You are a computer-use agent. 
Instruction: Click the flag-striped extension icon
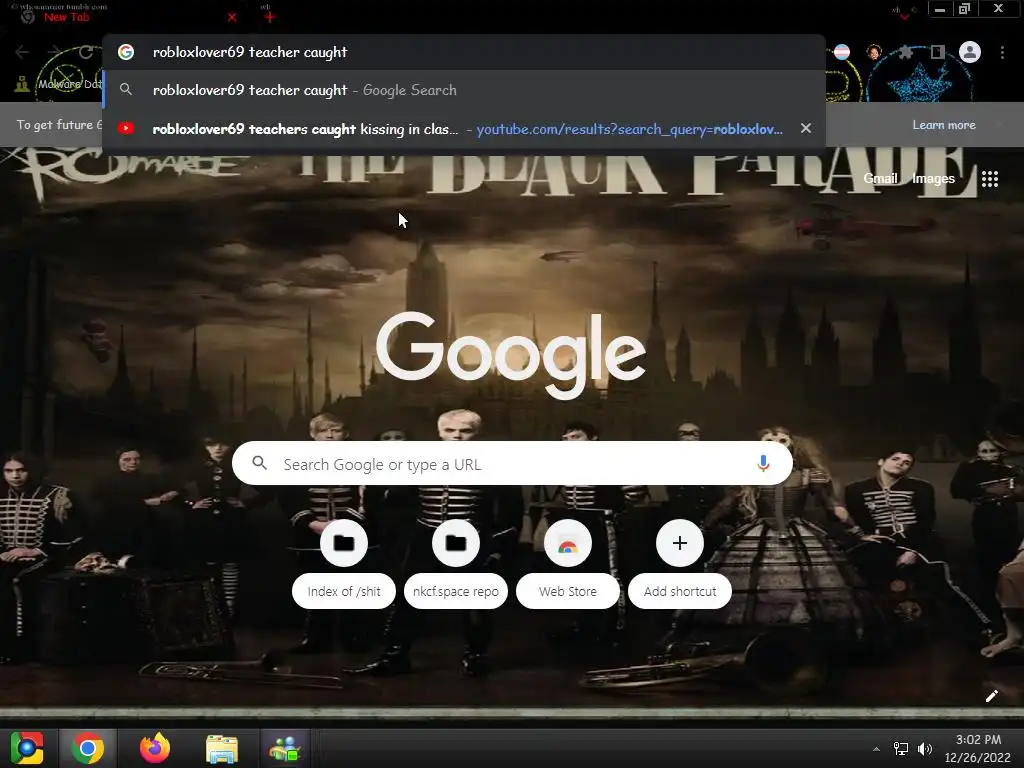point(842,52)
